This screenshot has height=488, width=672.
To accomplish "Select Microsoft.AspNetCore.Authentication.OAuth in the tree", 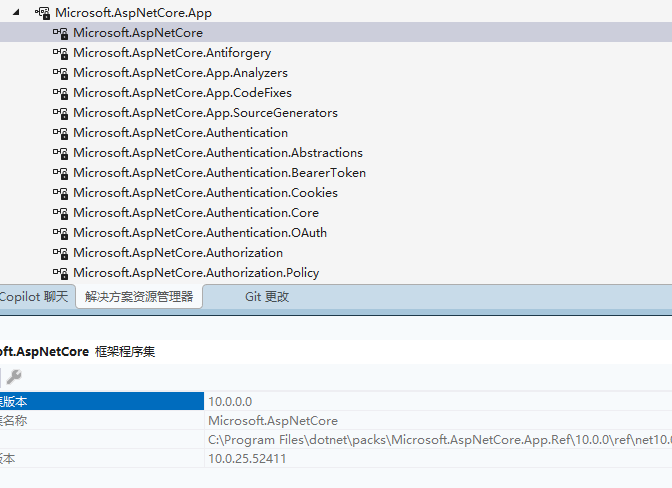I will point(200,233).
